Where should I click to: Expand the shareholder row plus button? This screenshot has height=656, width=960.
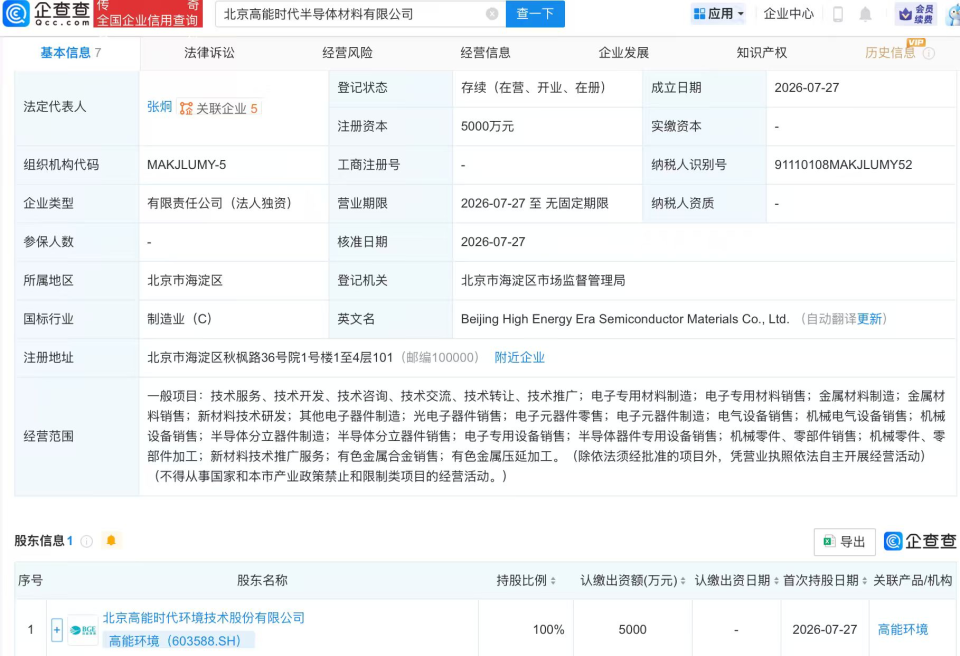[x=57, y=630]
